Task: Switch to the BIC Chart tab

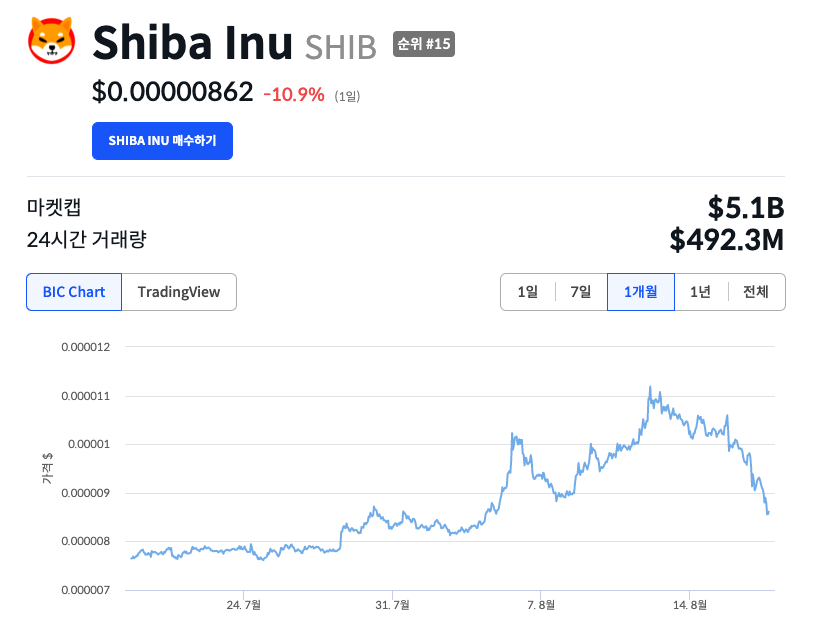Action: point(74,292)
